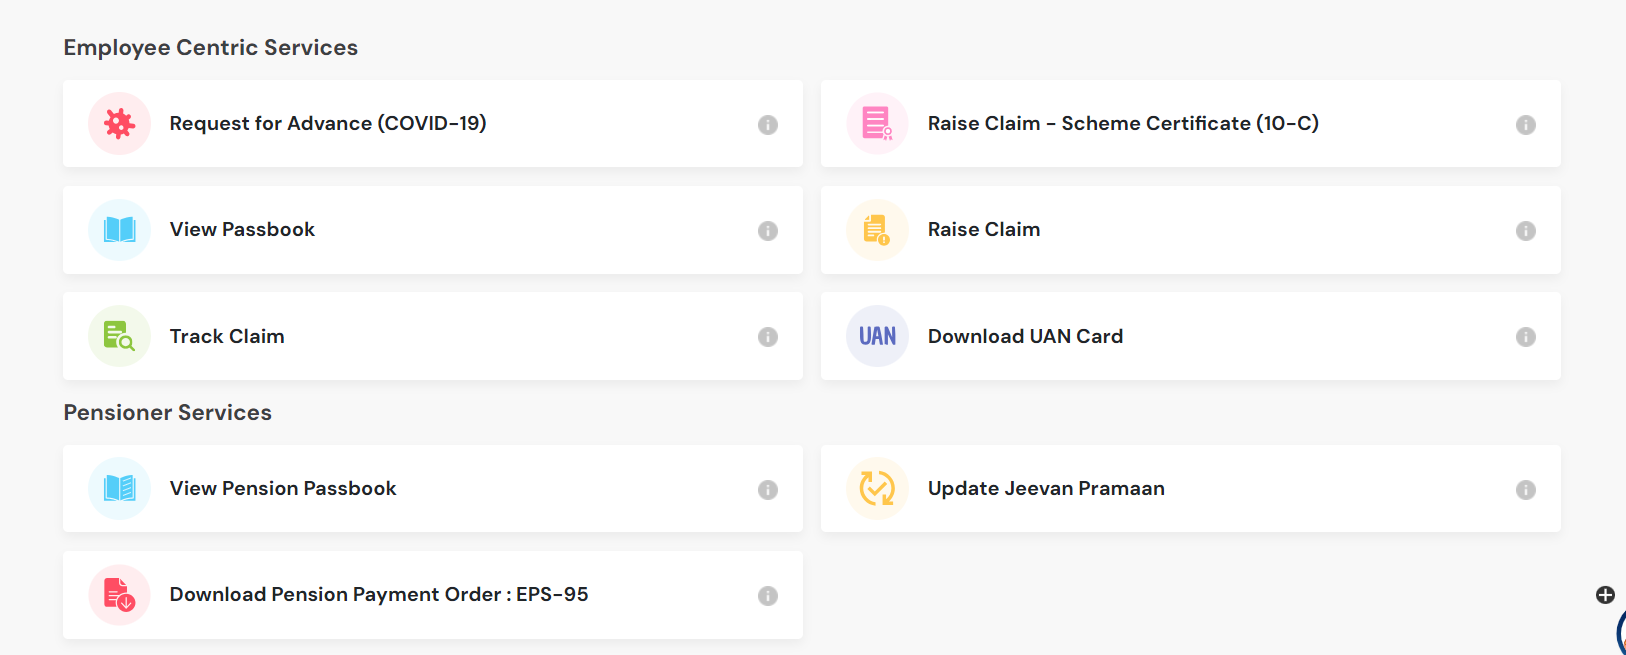
Task: Open Raise Claim - Scheme Certificate (10-C)
Action: point(1123,123)
